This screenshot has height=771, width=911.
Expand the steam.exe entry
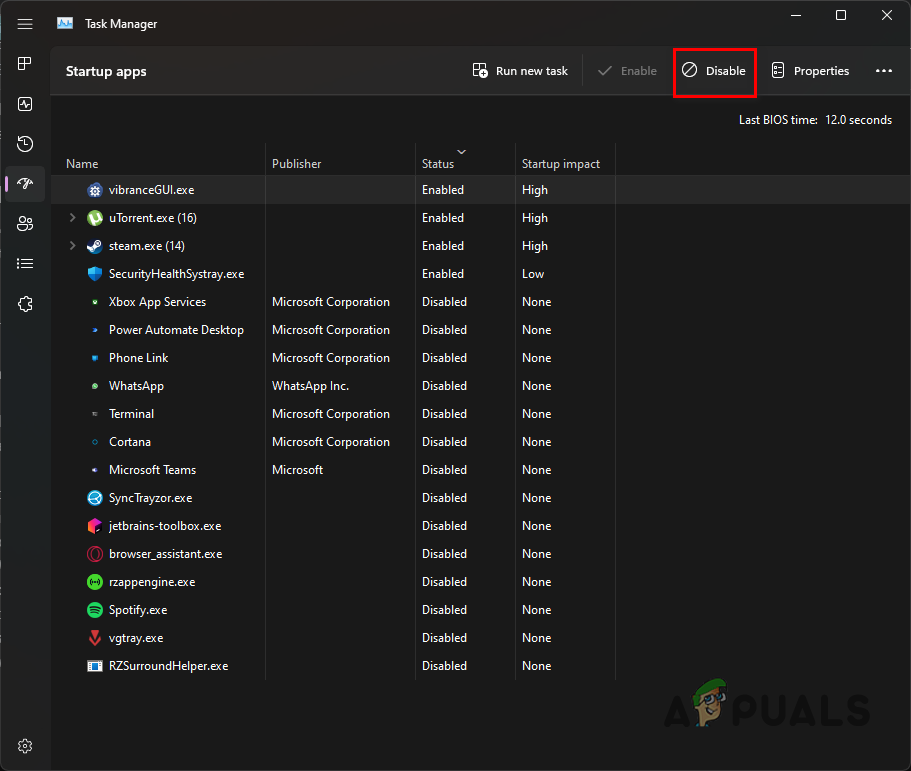point(70,245)
